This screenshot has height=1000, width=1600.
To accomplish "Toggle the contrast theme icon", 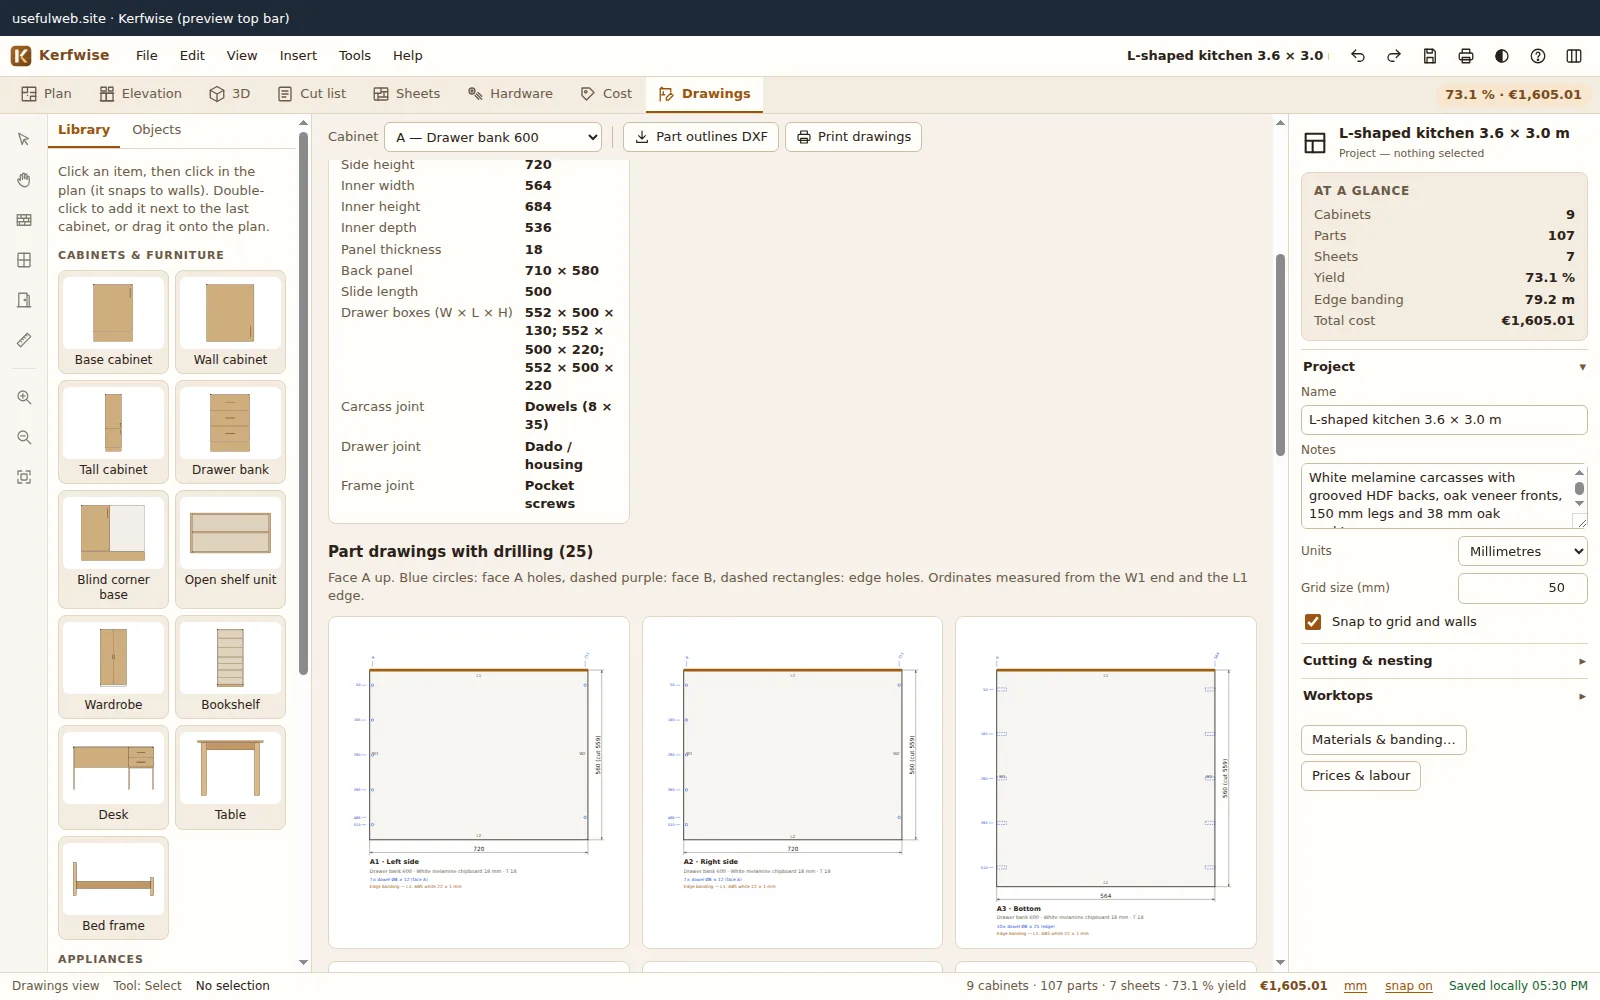I will (x=1502, y=56).
